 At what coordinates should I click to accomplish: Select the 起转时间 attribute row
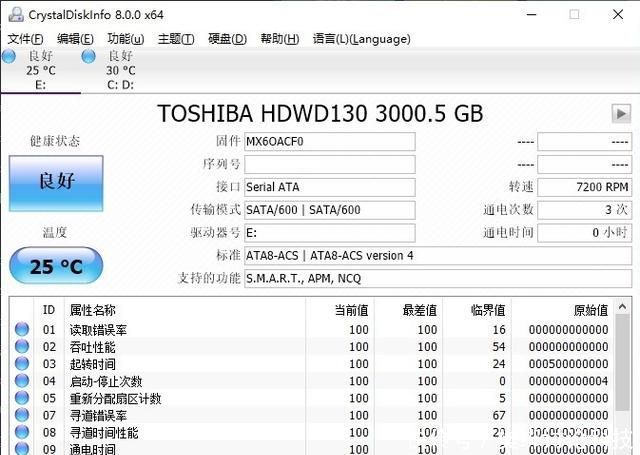click(x=312, y=364)
